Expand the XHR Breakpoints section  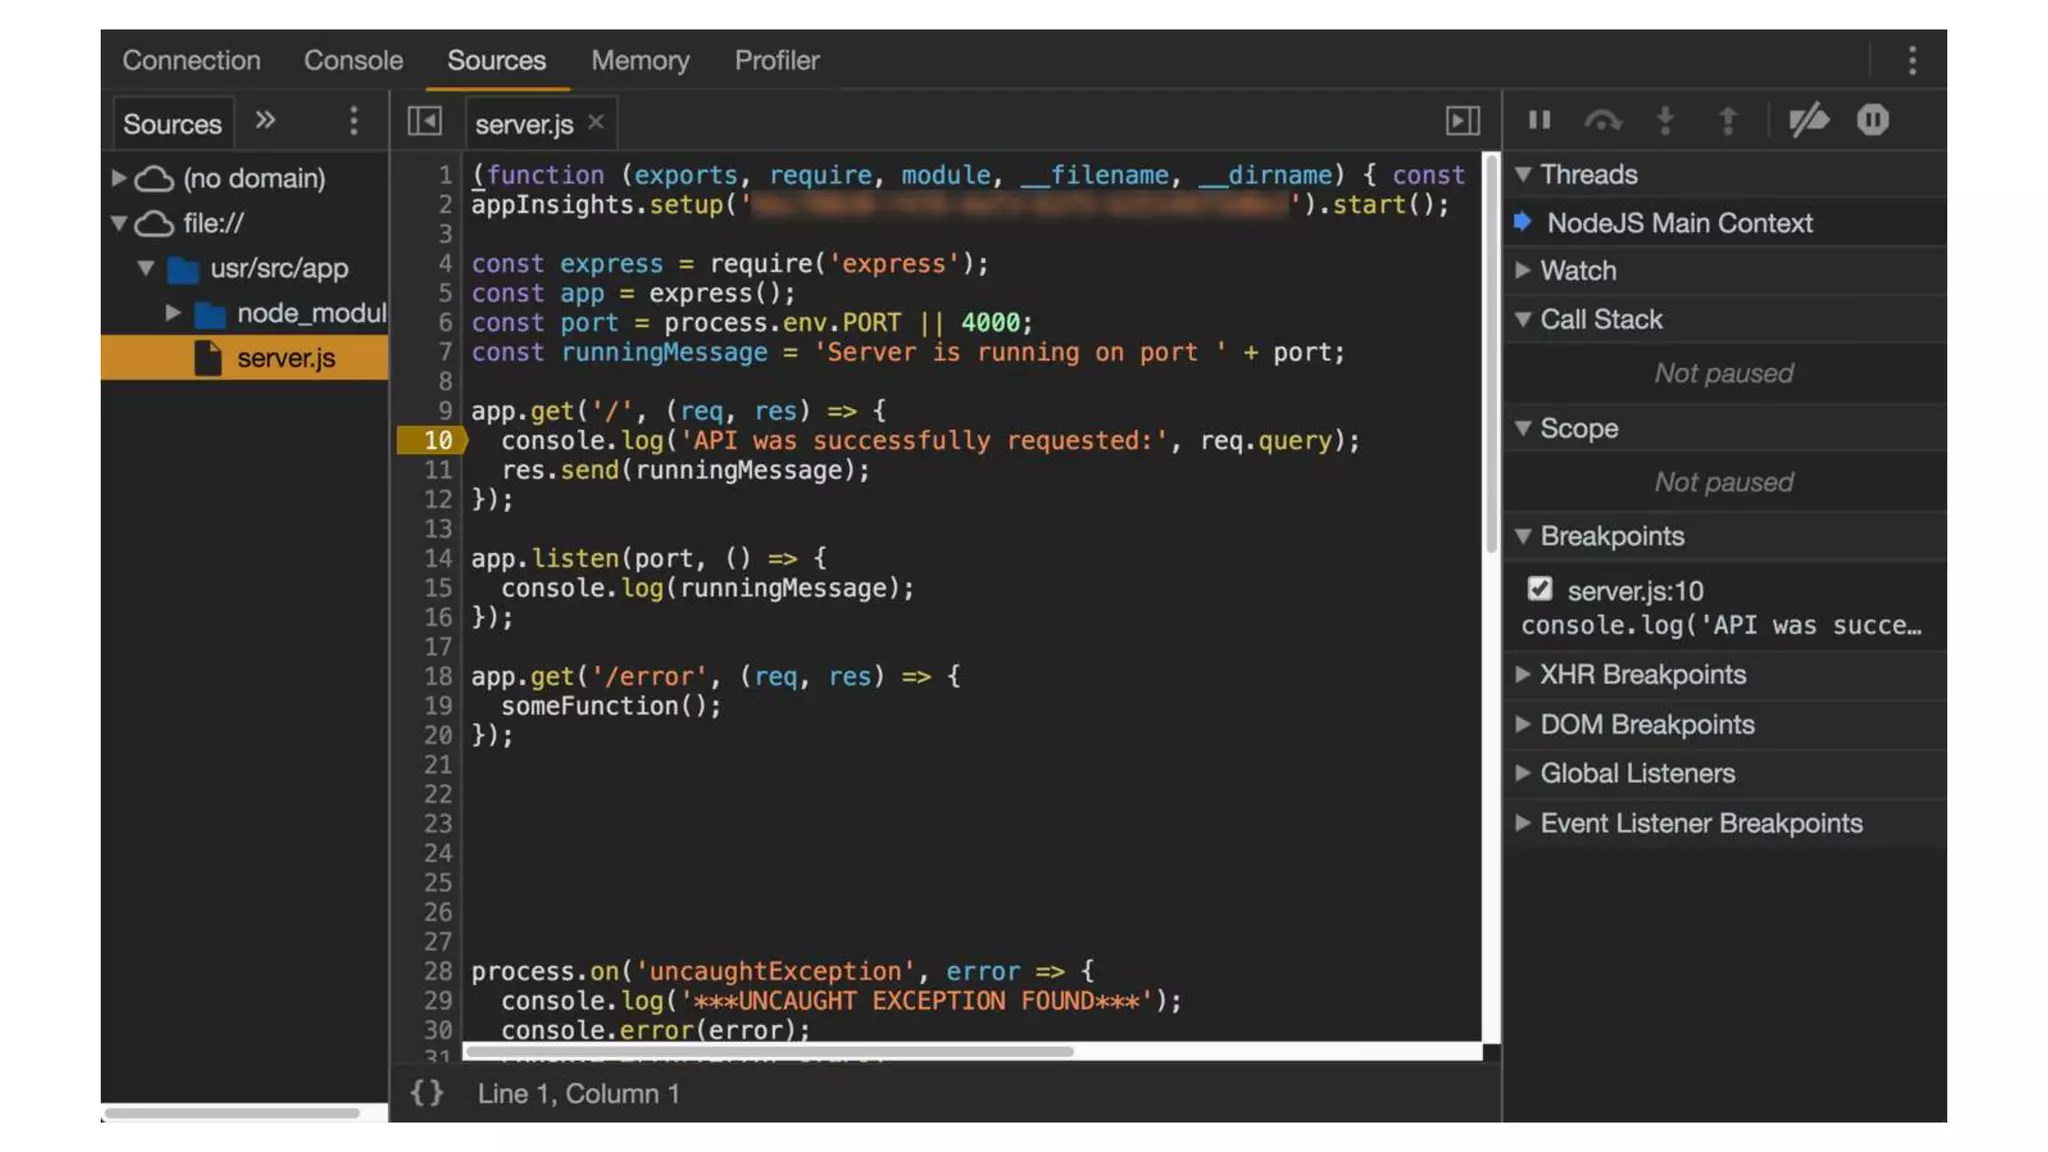pyautogui.click(x=1641, y=674)
